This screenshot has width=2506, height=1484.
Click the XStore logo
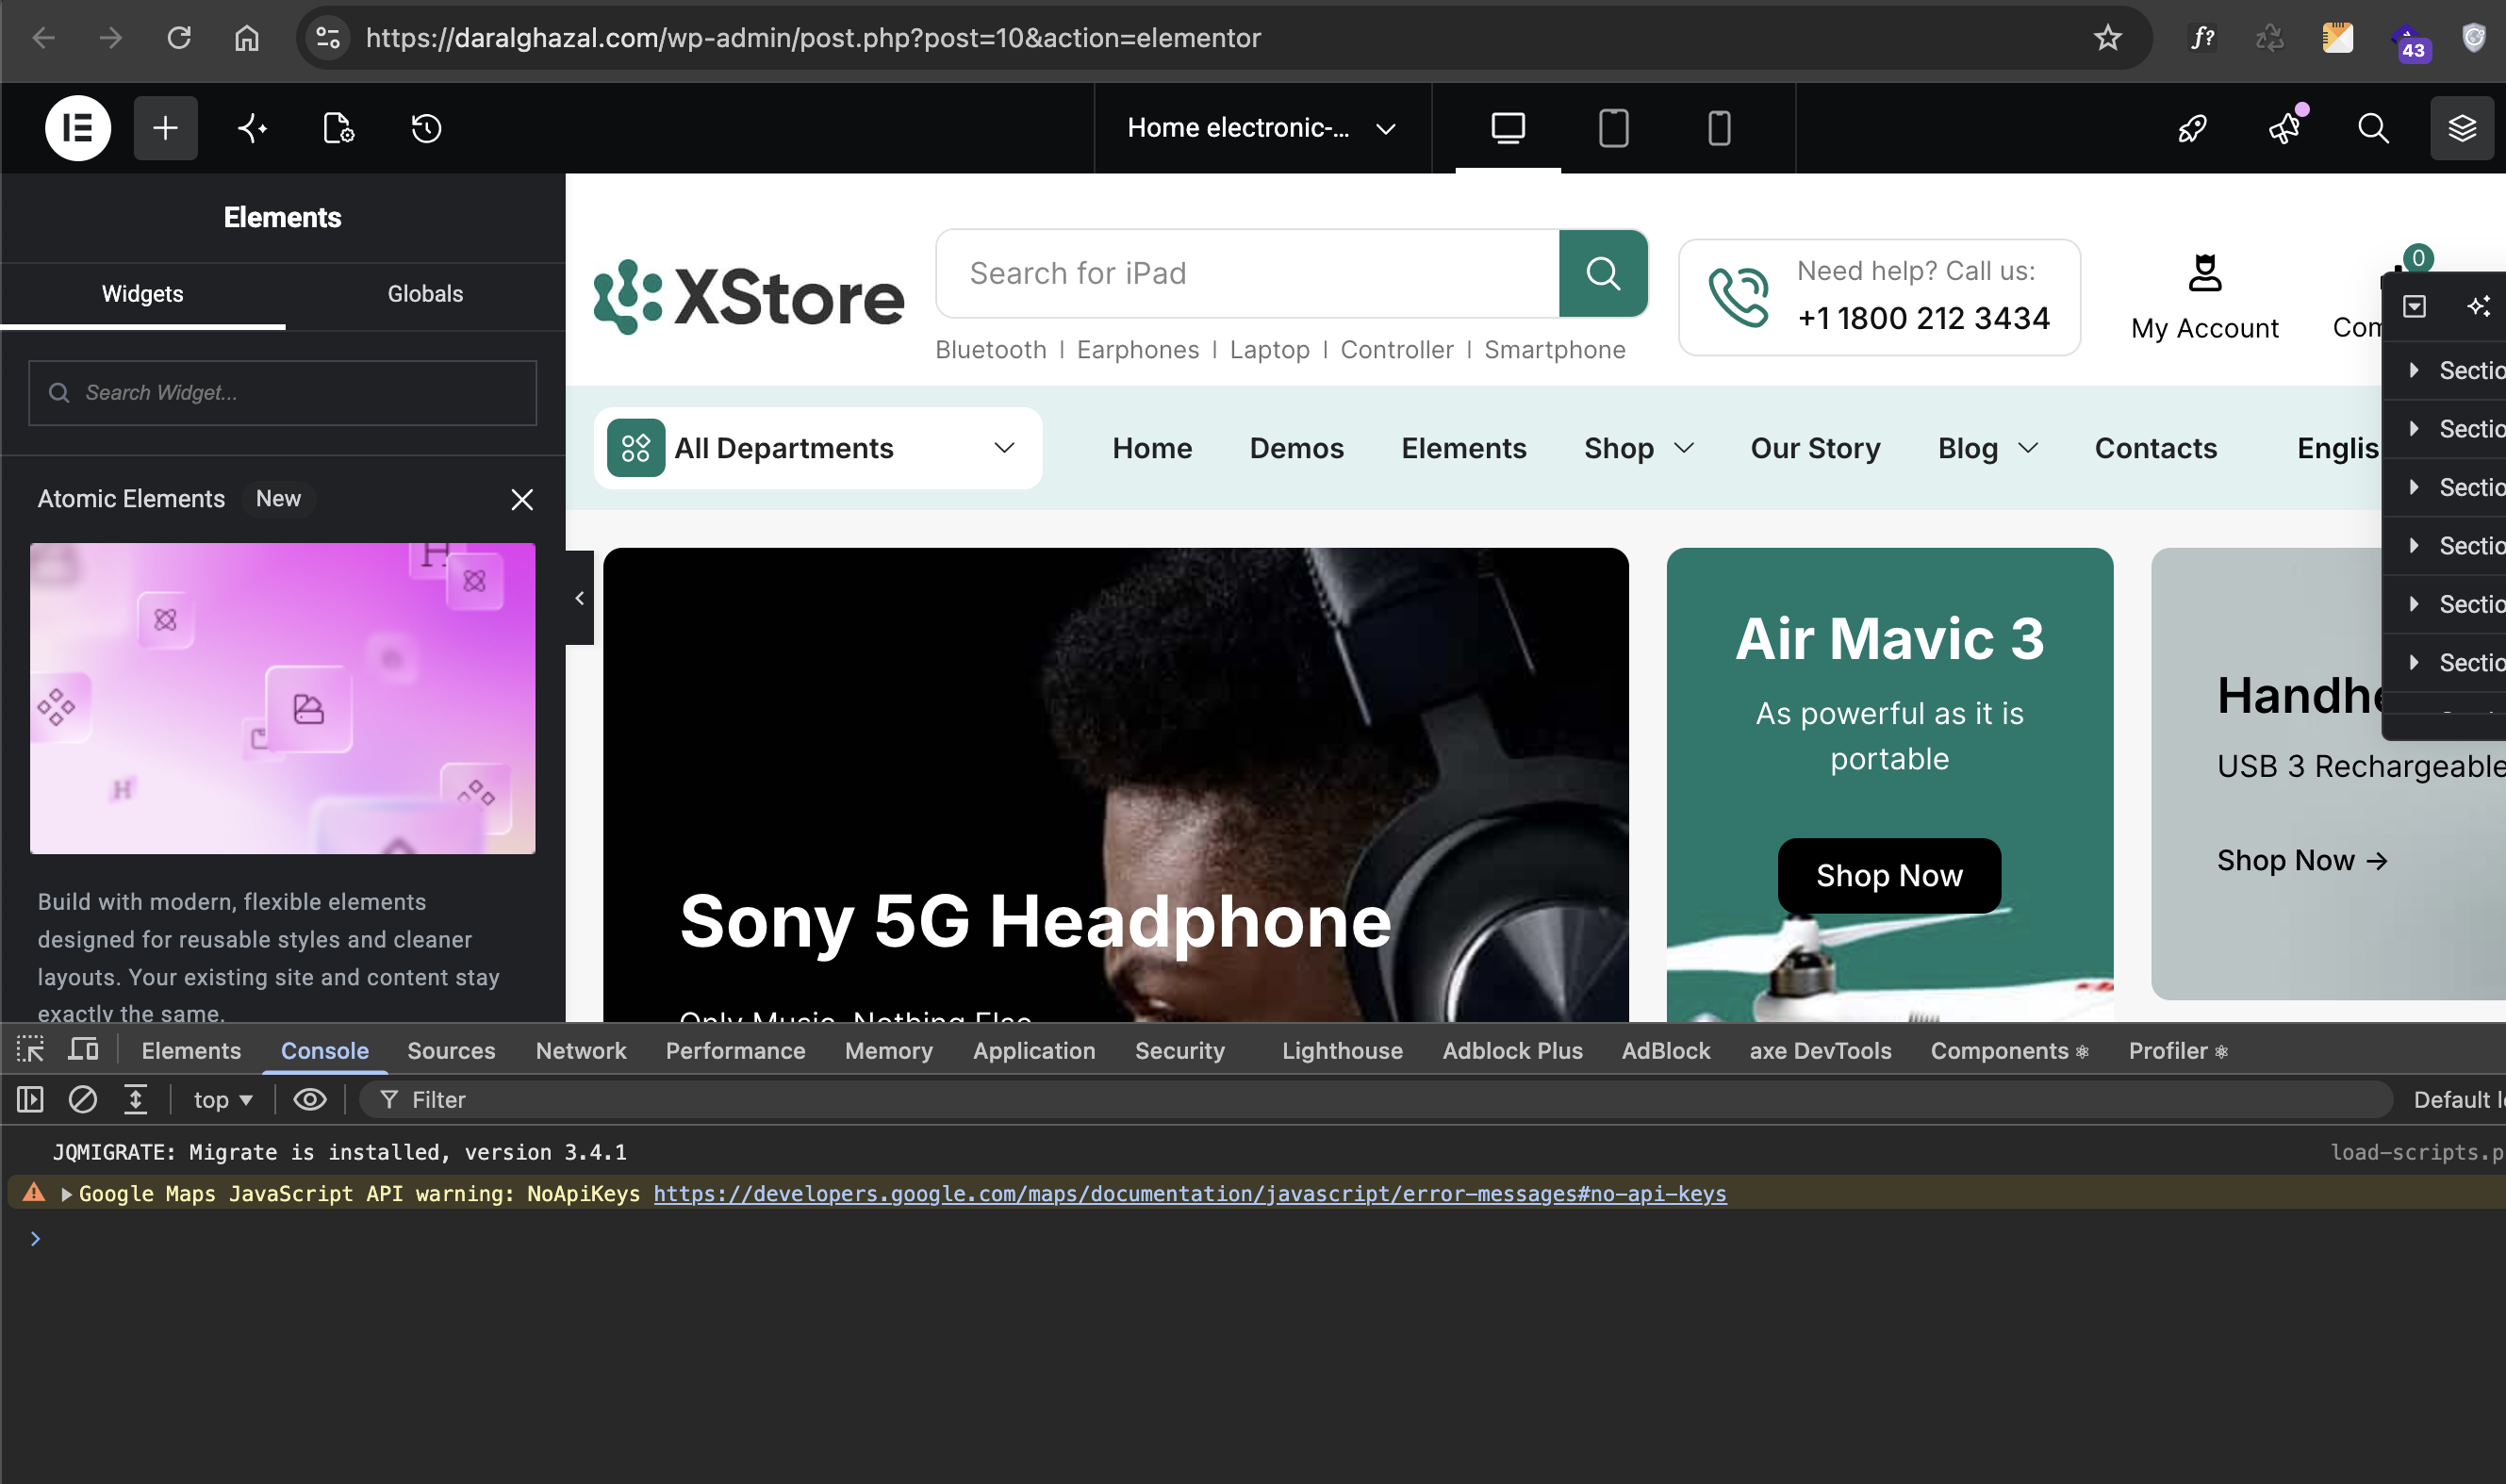(x=749, y=297)
